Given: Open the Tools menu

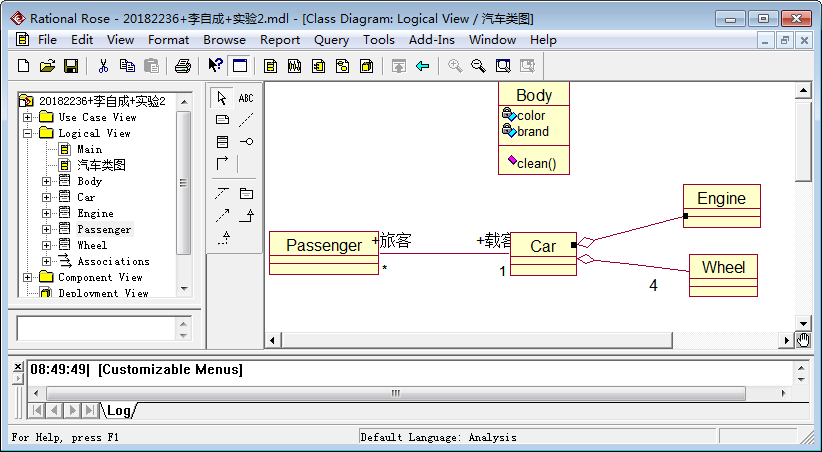Looking at the screenshot, I should pos(378,40).
